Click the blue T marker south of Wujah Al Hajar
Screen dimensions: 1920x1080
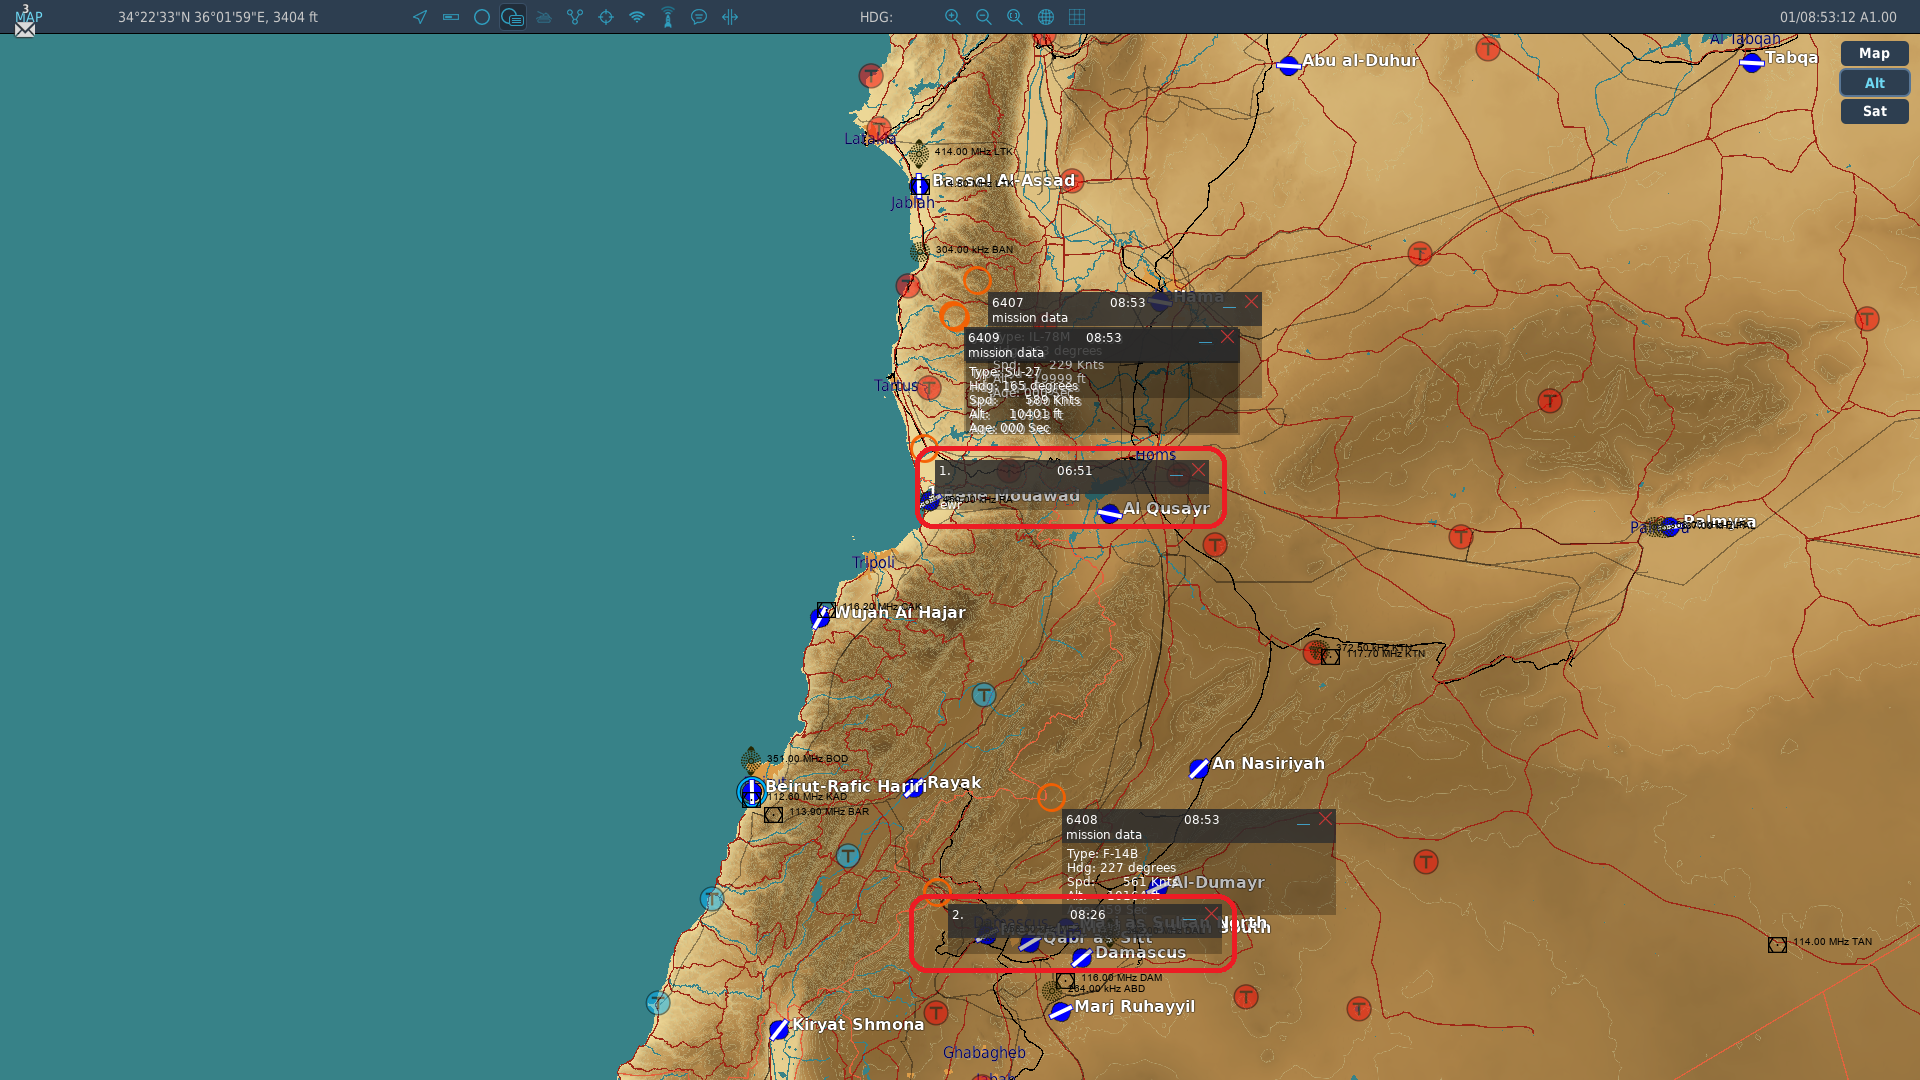point(984,695)
